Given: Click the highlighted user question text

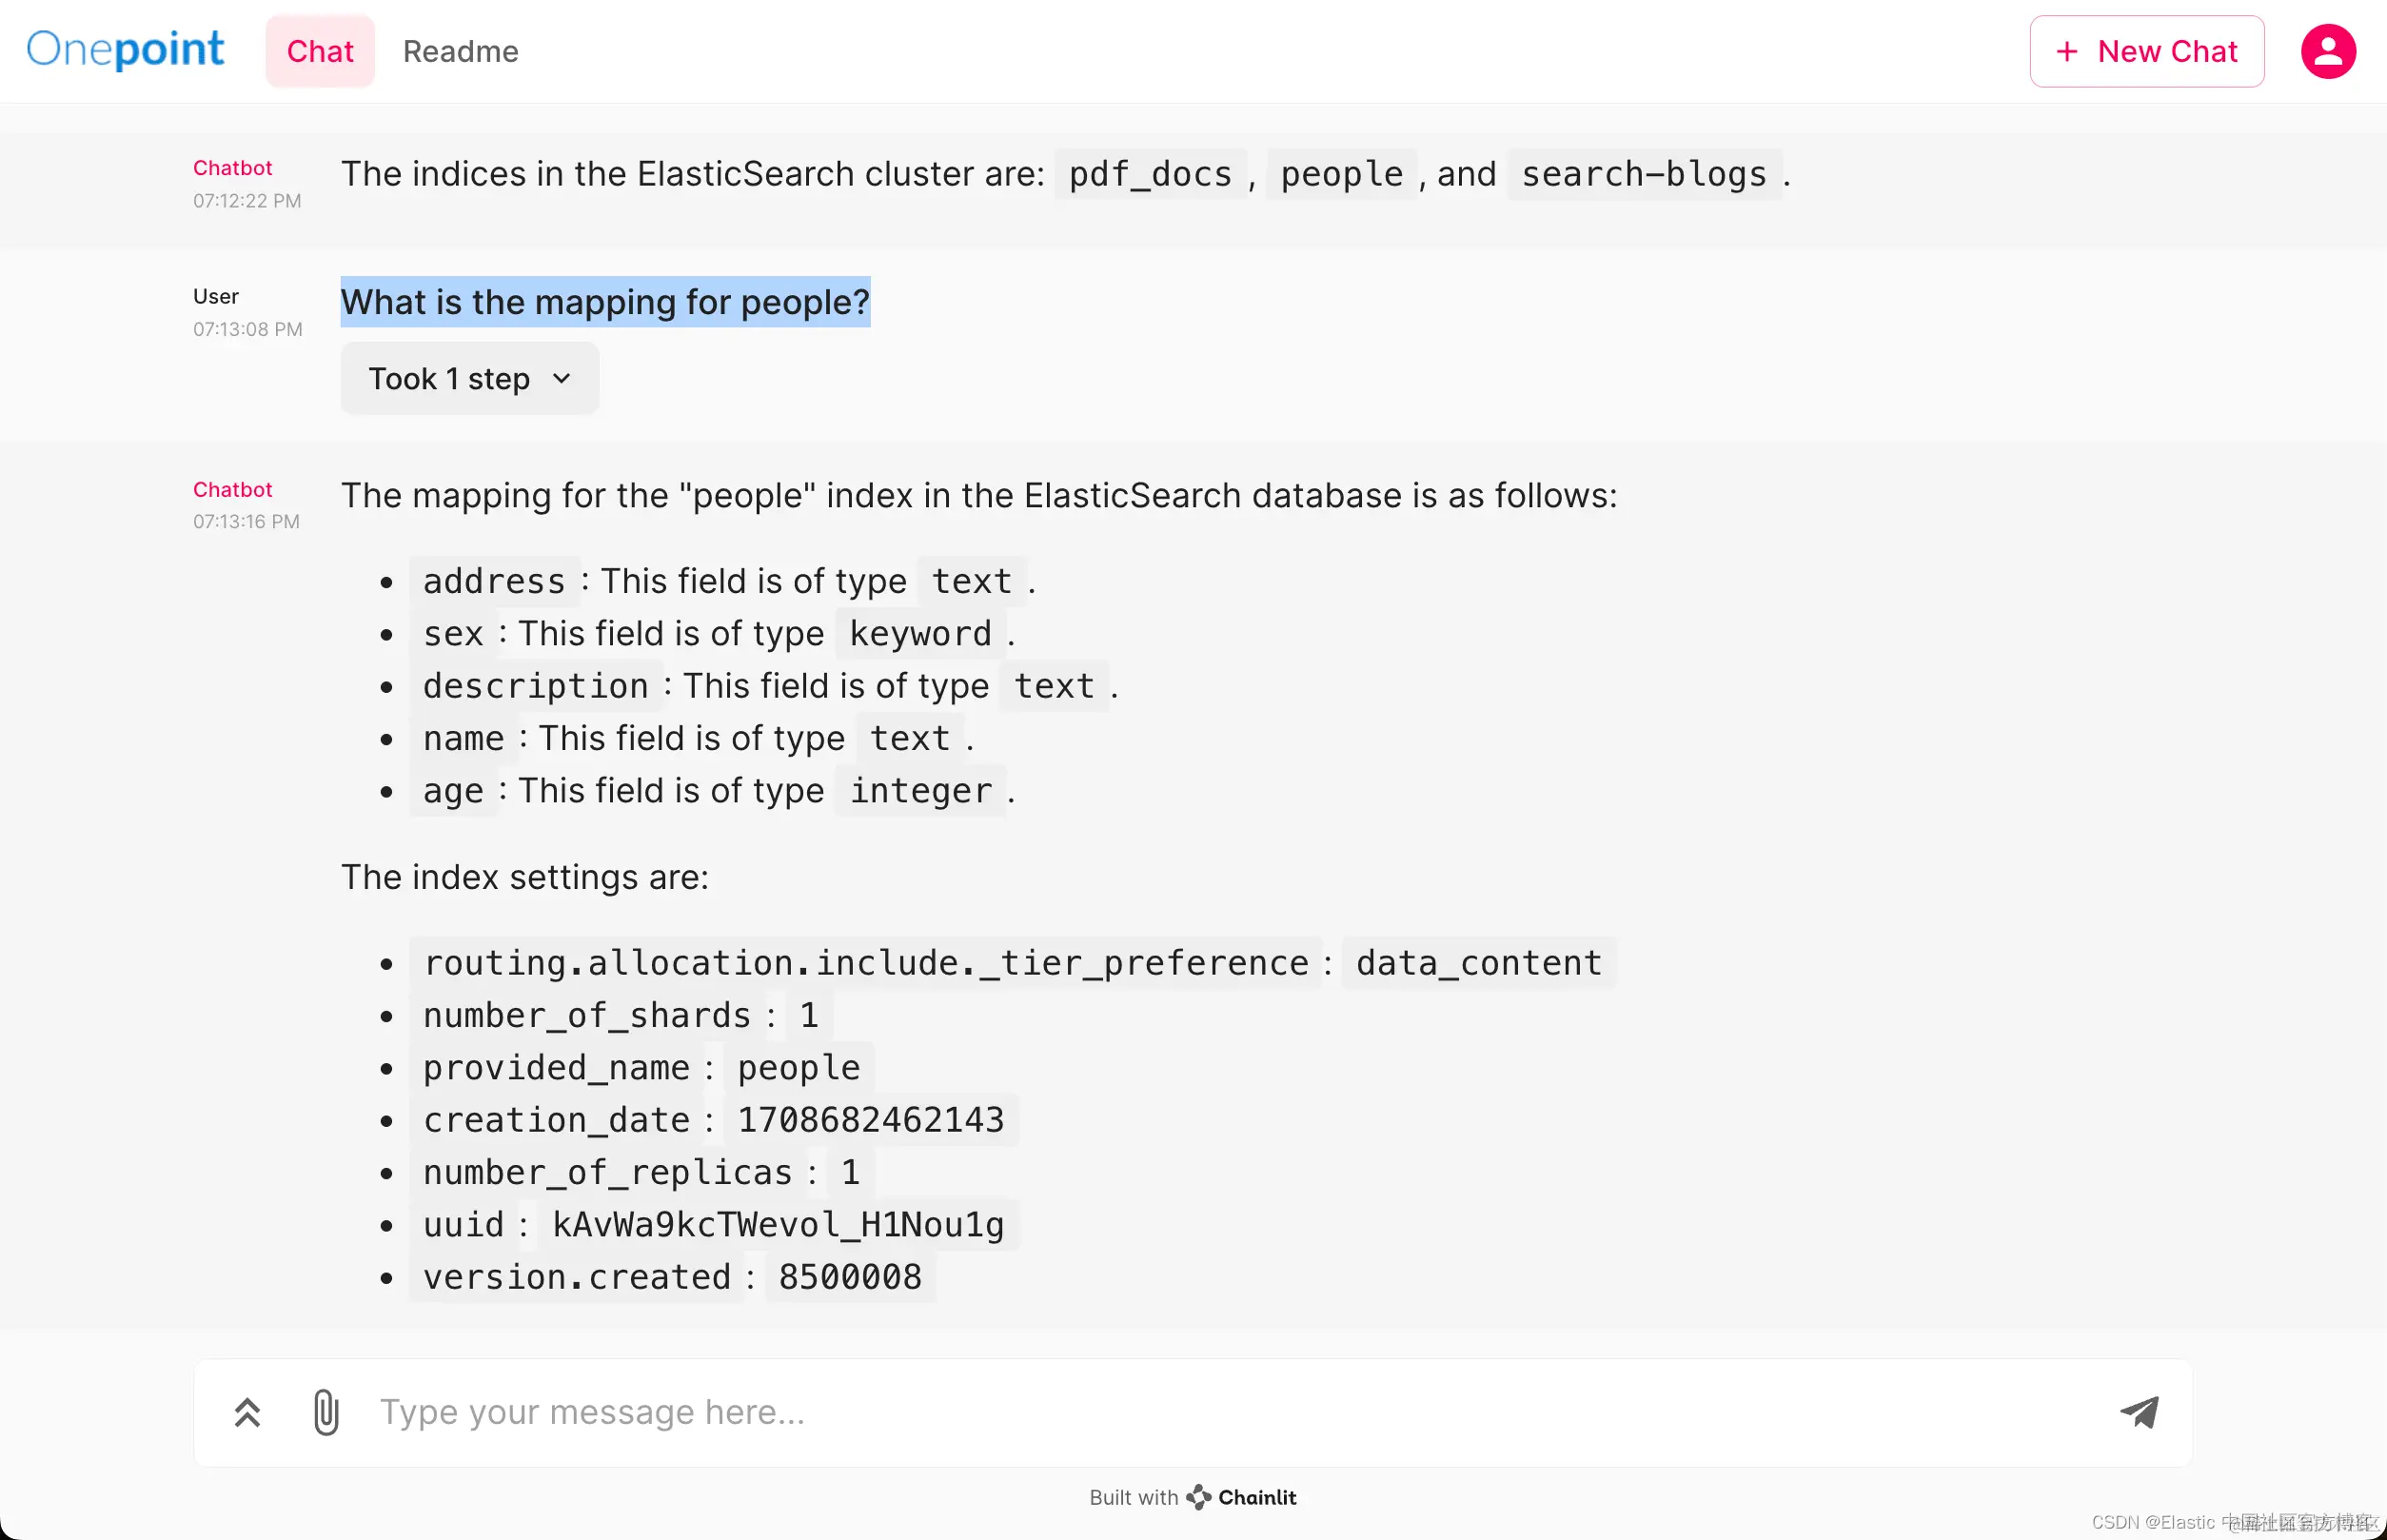Looking at the screenshot, I should pos(605,302).
